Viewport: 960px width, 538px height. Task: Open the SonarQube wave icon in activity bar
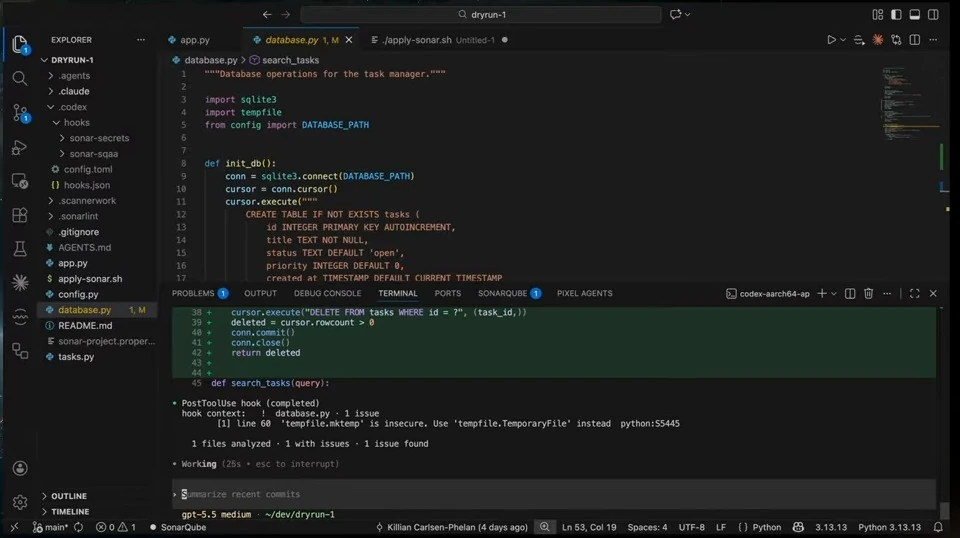tap(20, 316)
